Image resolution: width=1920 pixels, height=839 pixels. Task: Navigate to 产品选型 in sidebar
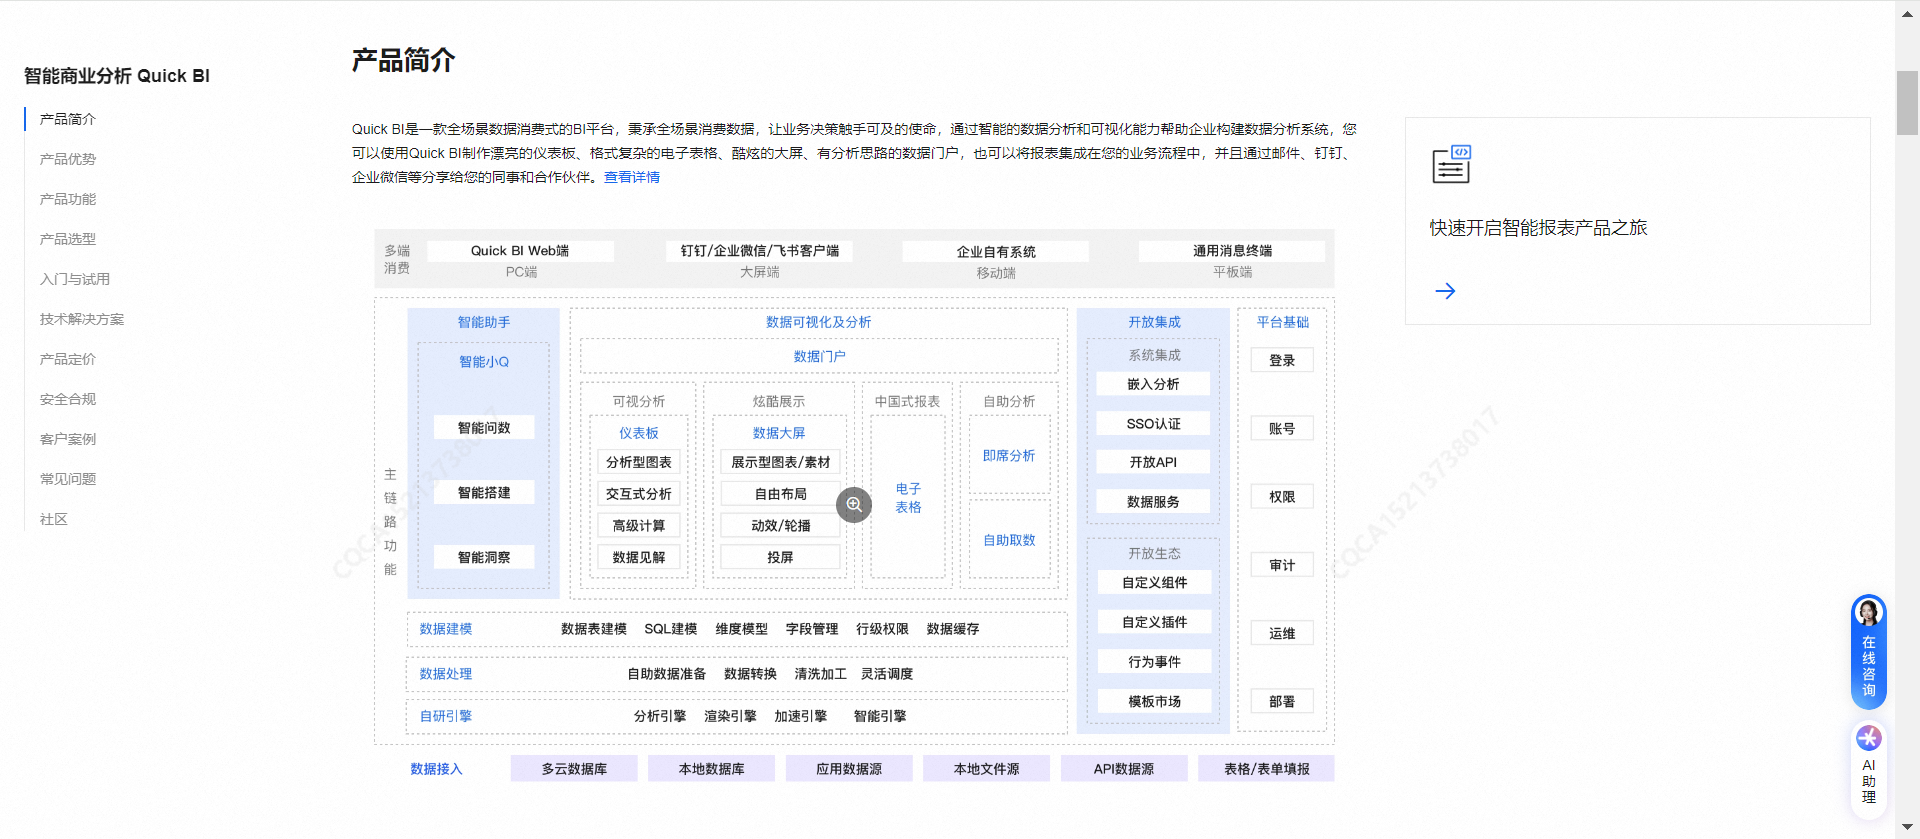68,239
